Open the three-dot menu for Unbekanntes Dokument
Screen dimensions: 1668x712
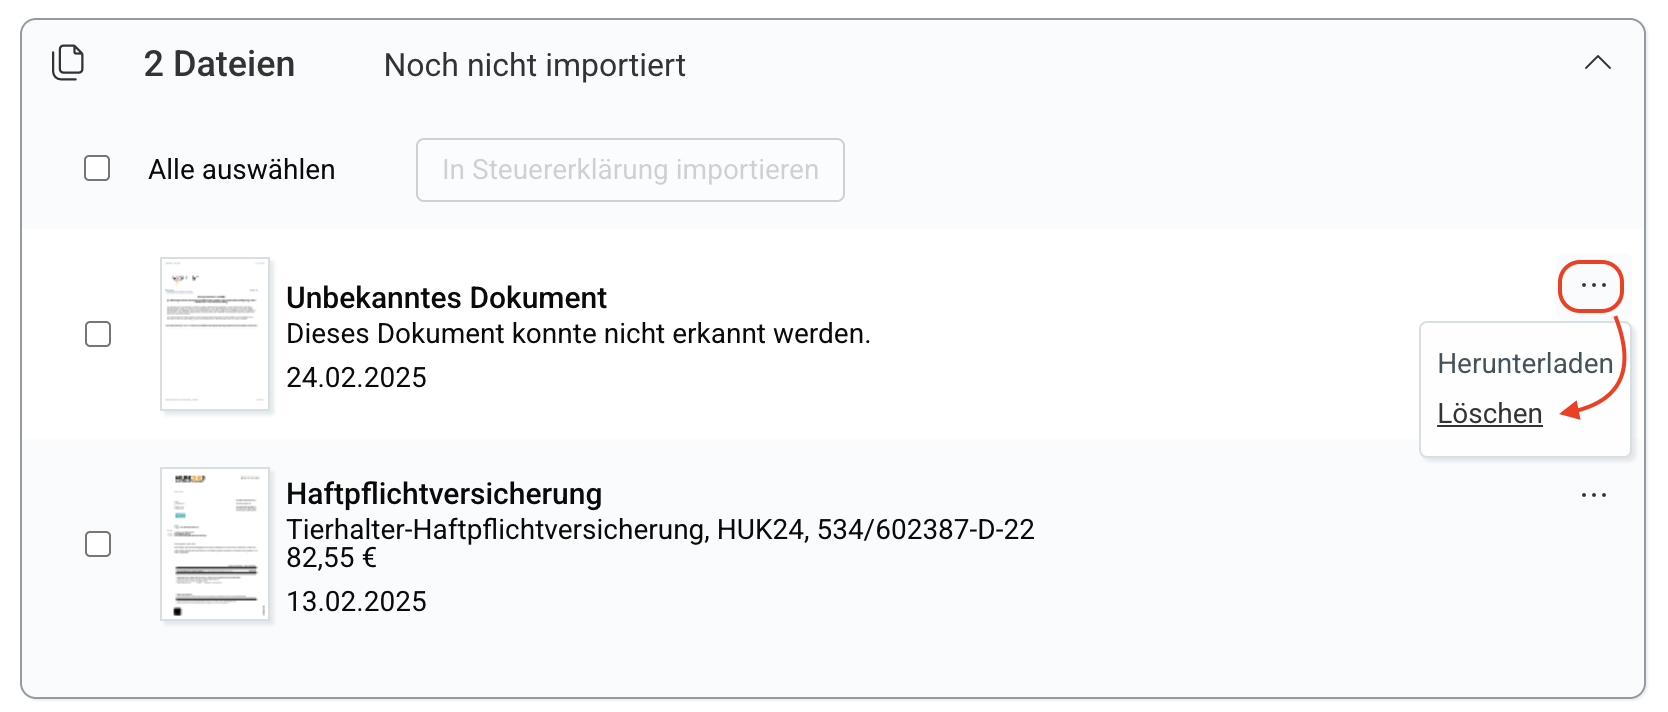point(1593,286)
